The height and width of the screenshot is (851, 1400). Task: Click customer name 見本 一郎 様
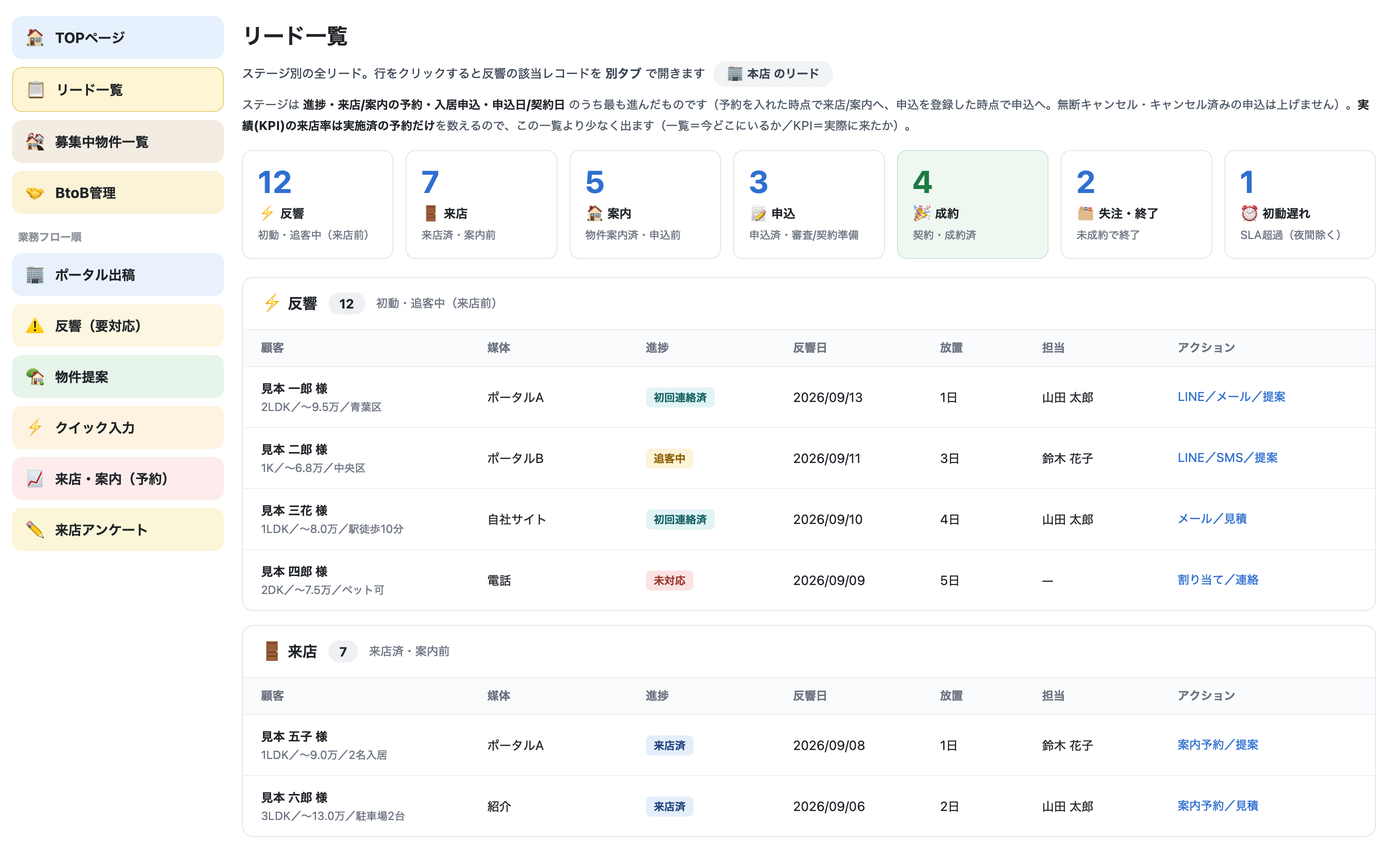(294, 389)
